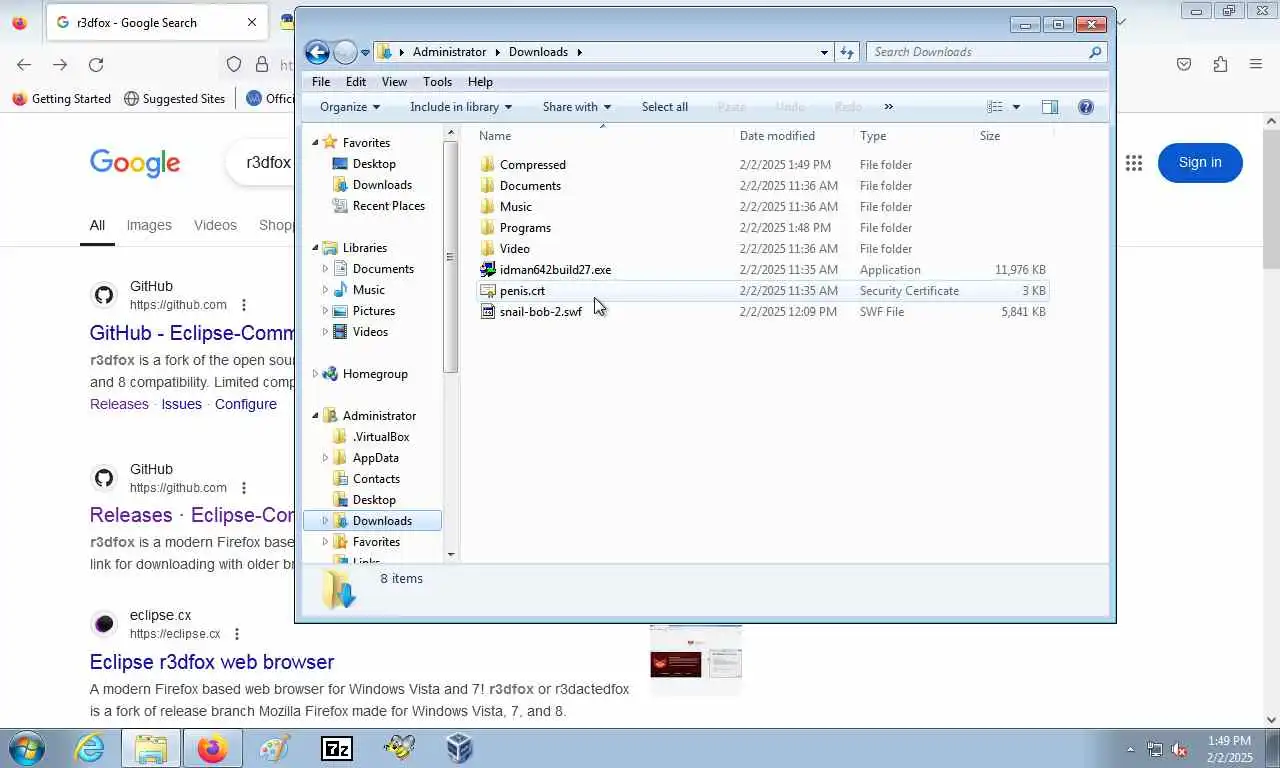
Task: Collapse the Favorites group in navigation pane
Action: pos(315,143)
